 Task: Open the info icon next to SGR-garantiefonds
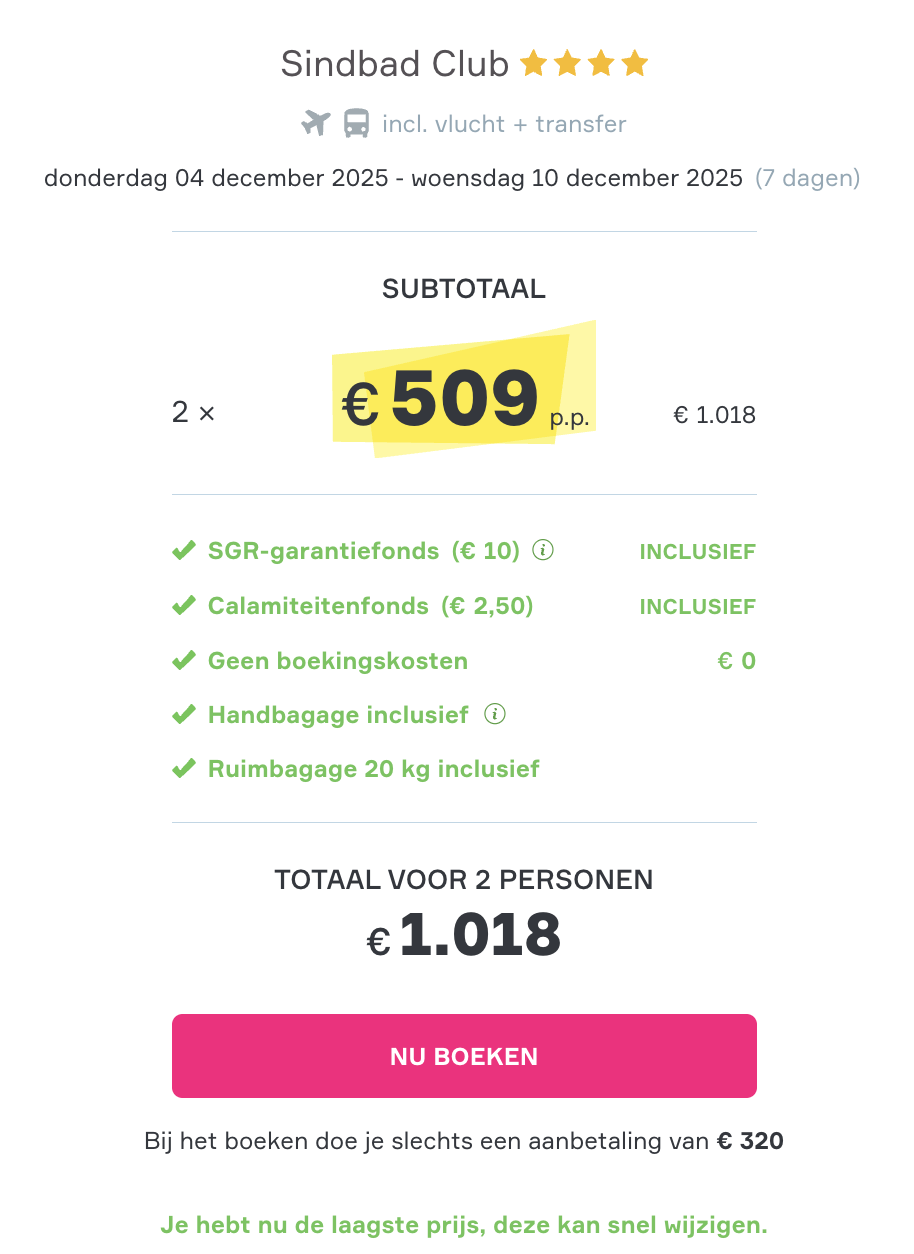542,549
